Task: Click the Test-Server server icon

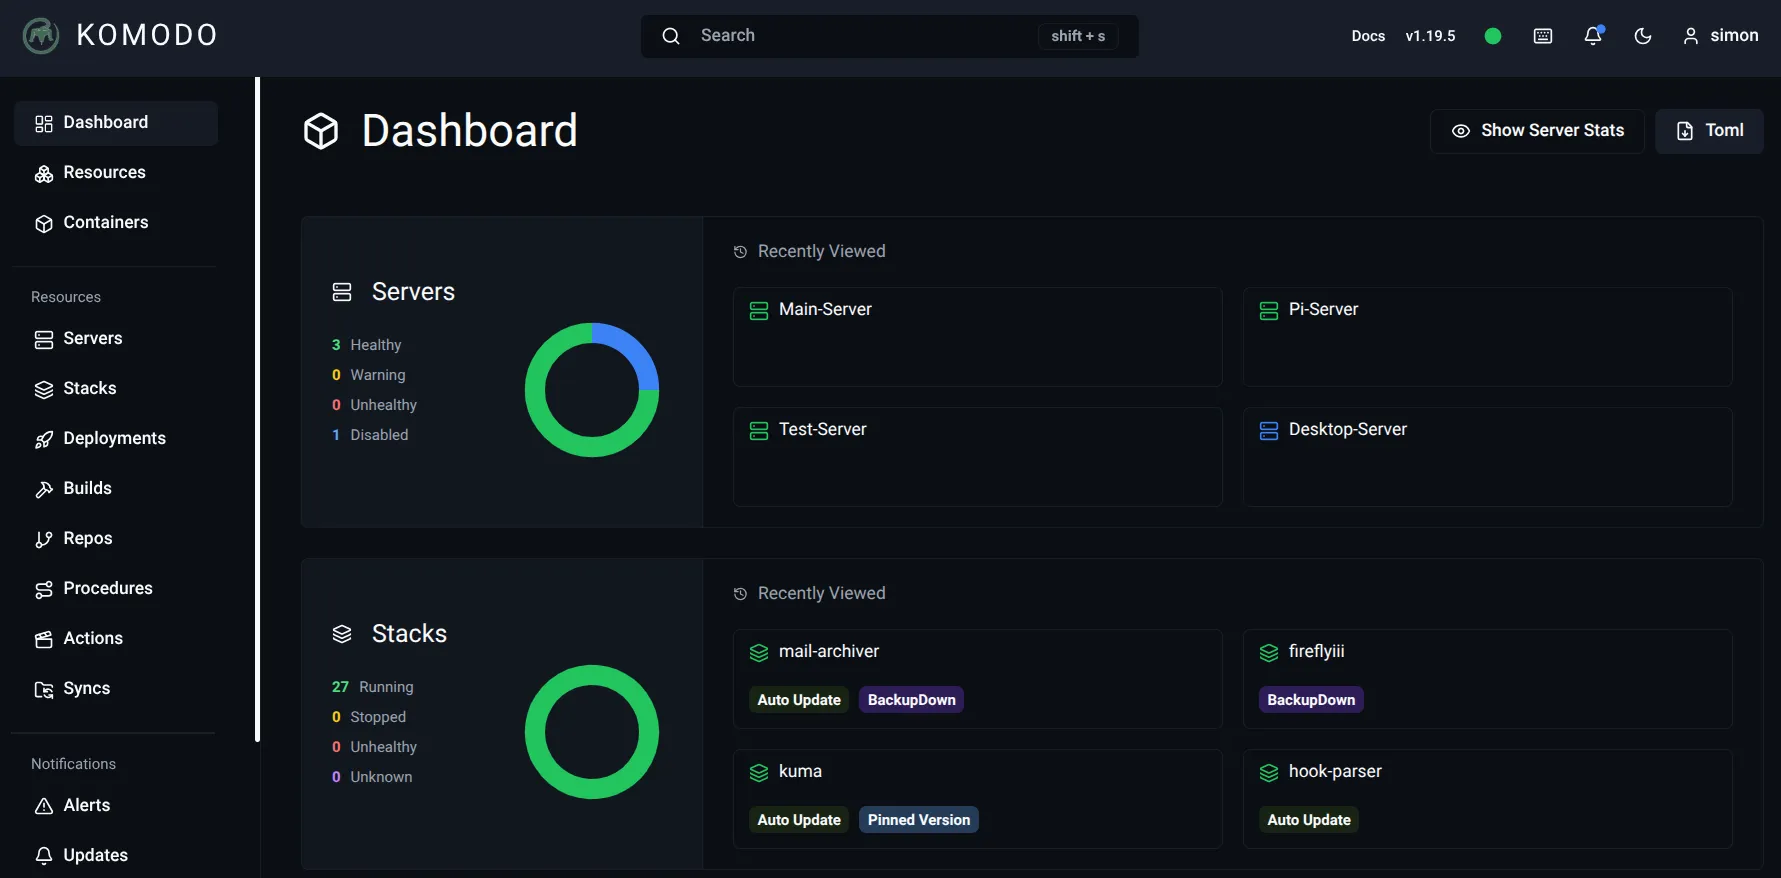Action: [759, 431]
